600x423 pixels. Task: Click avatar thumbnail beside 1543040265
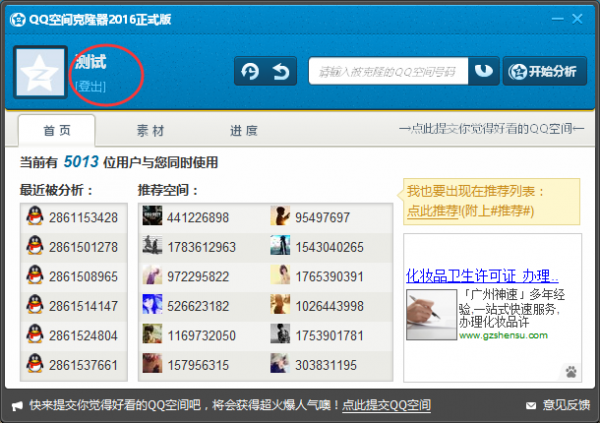280,245
